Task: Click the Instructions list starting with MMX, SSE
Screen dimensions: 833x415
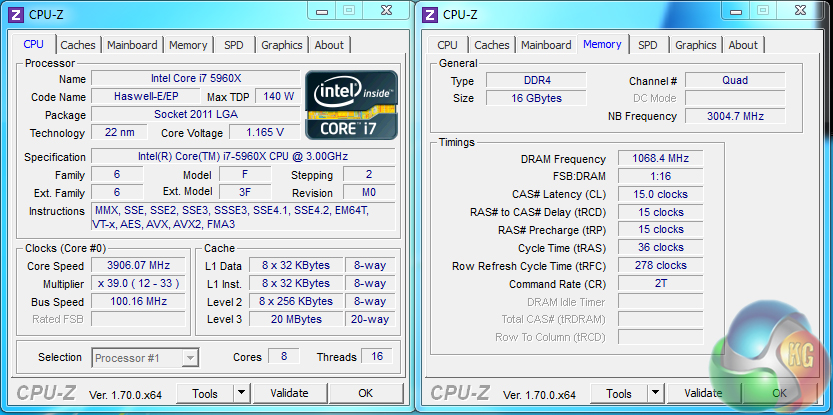Action: pyautogui.click(x=243, y=217)
